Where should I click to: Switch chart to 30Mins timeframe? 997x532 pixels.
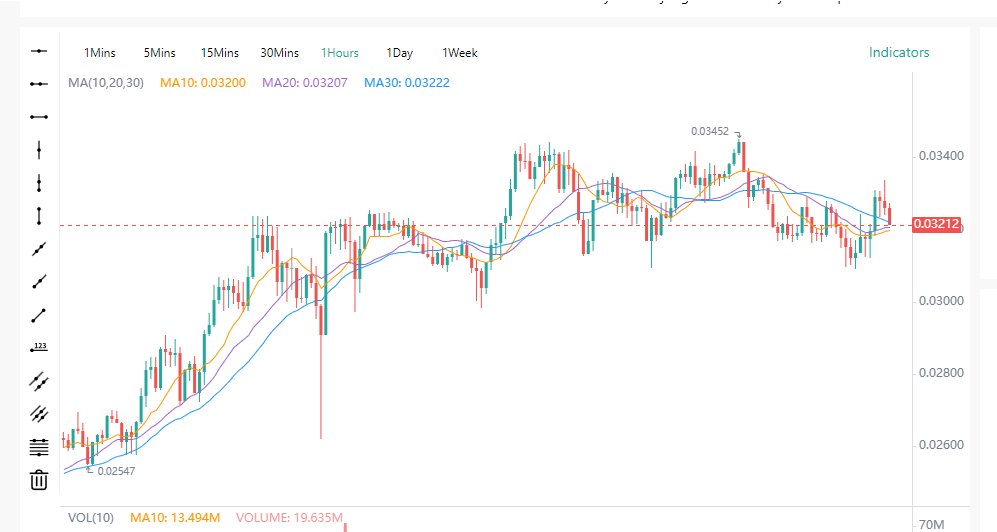click(x=279, y=53)
